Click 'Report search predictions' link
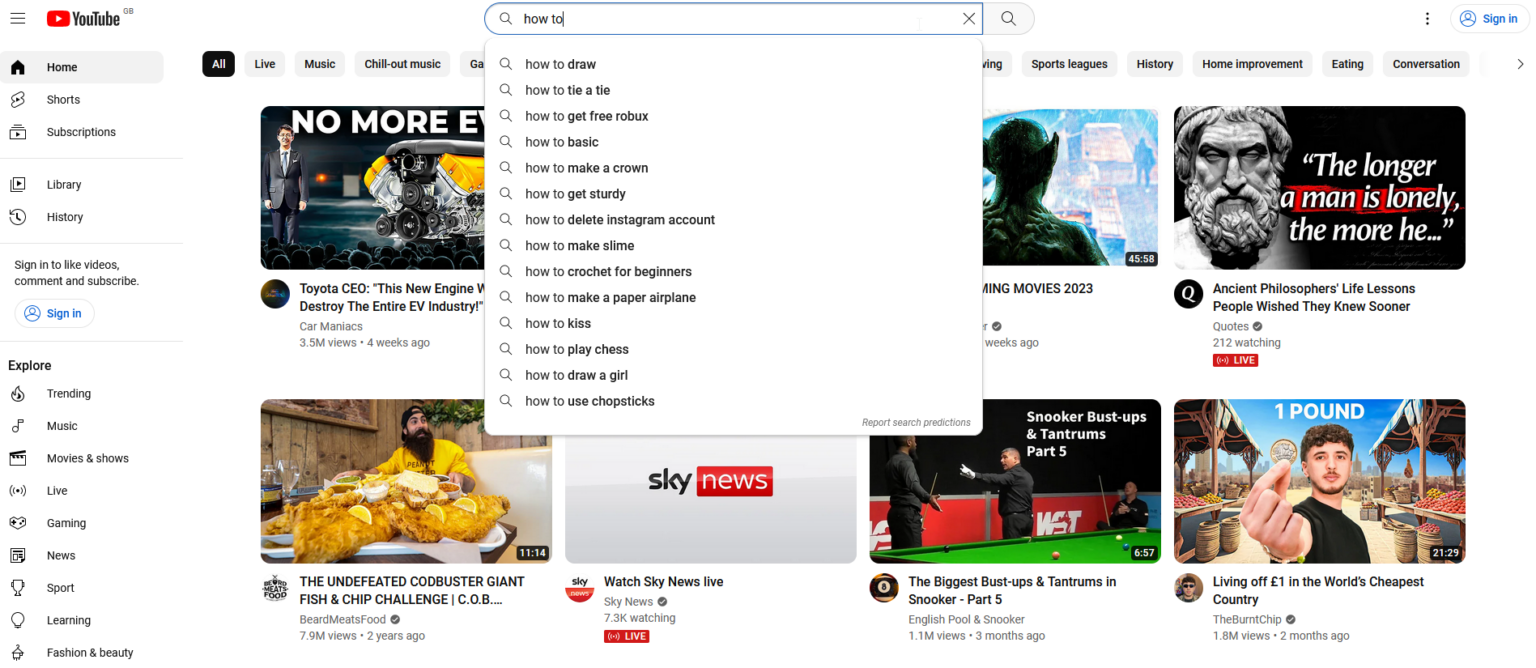This screenshot has height=668, width=1536. [916, 422]
